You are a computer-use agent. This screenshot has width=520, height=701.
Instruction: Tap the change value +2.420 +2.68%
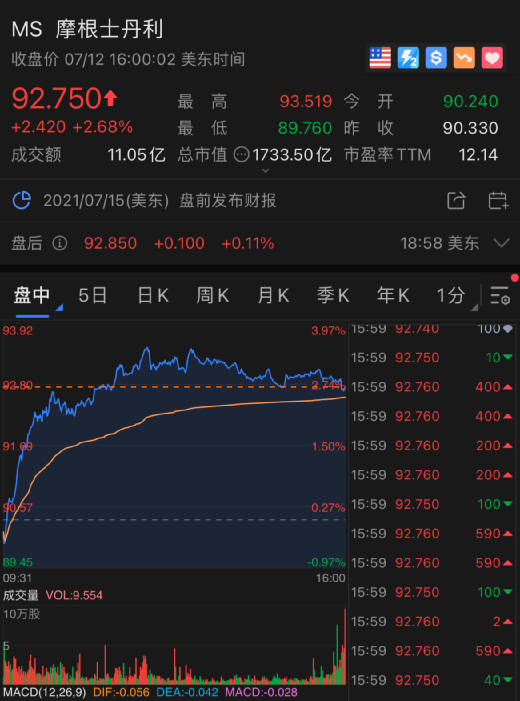(72, 127)
